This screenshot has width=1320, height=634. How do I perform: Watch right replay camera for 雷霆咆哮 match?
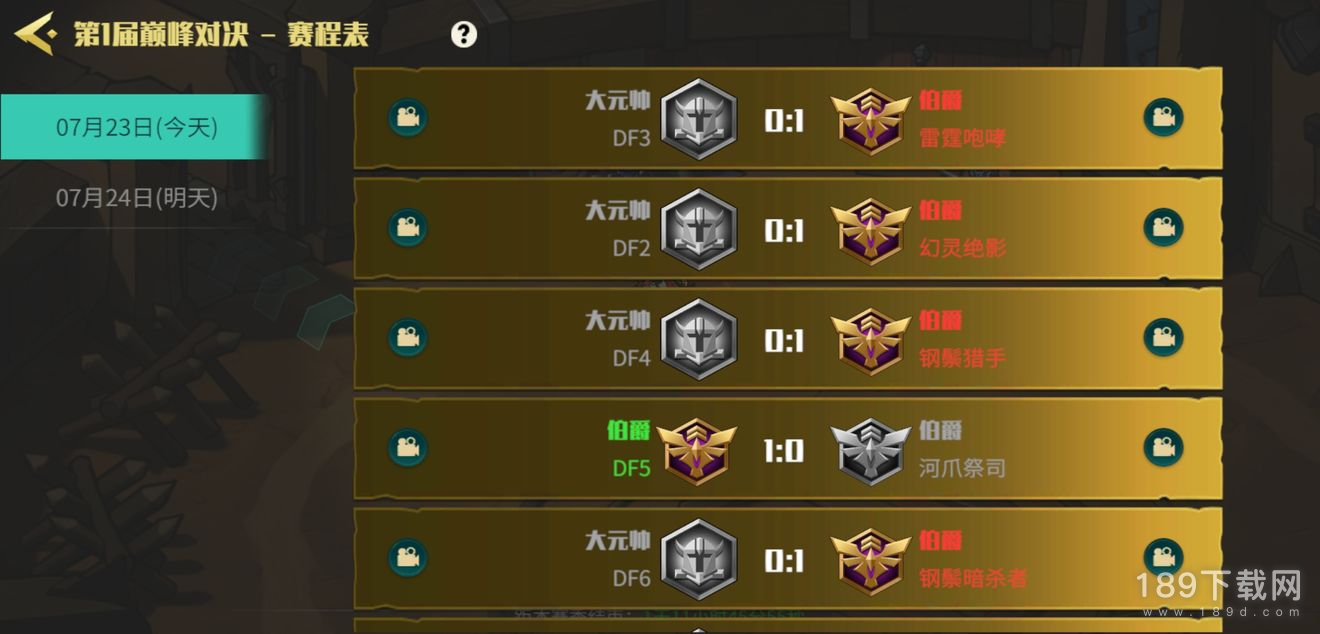pyautogui.click(x=1163, y=118)
